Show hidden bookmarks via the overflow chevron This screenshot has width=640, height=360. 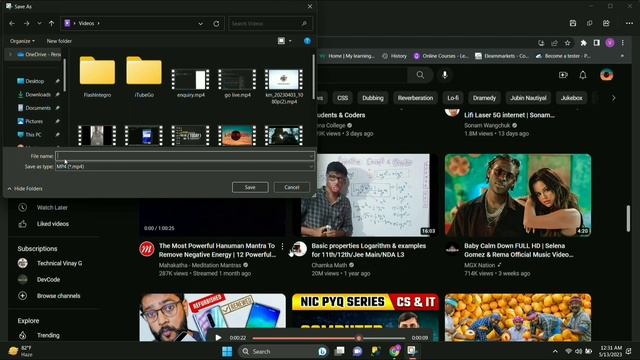pyautogui.click(x=622, y=56)
